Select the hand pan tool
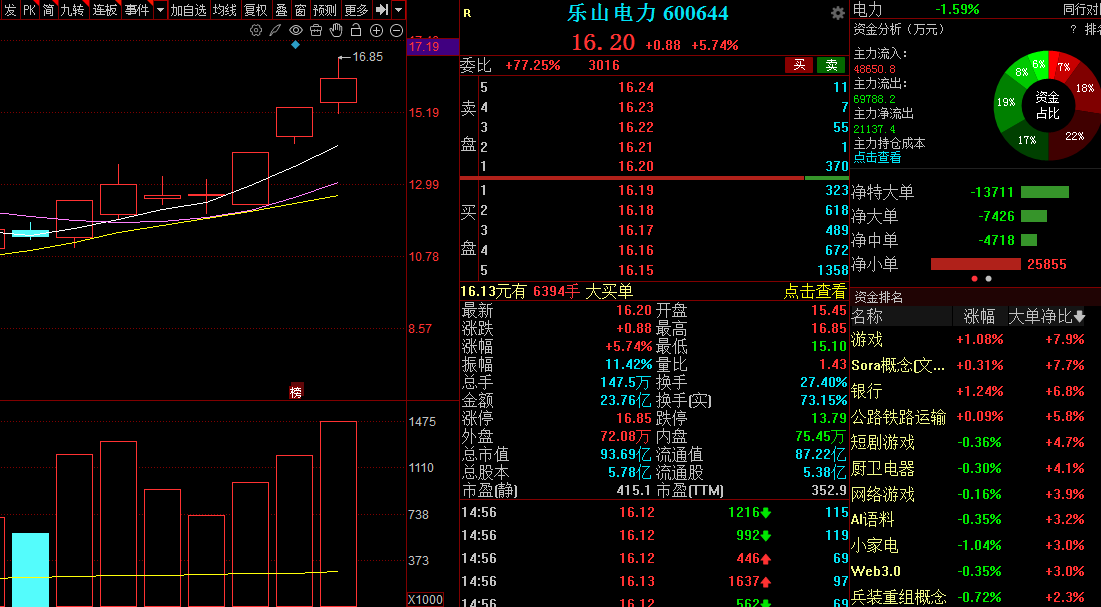The image size is (1101, 607). point(336,30)
